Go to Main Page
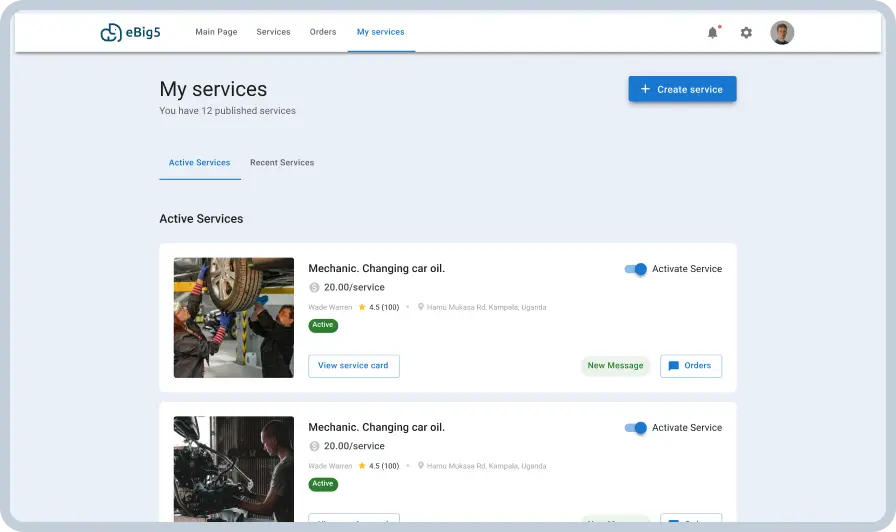This screenshot has height=532, width=896. (216, 32)
